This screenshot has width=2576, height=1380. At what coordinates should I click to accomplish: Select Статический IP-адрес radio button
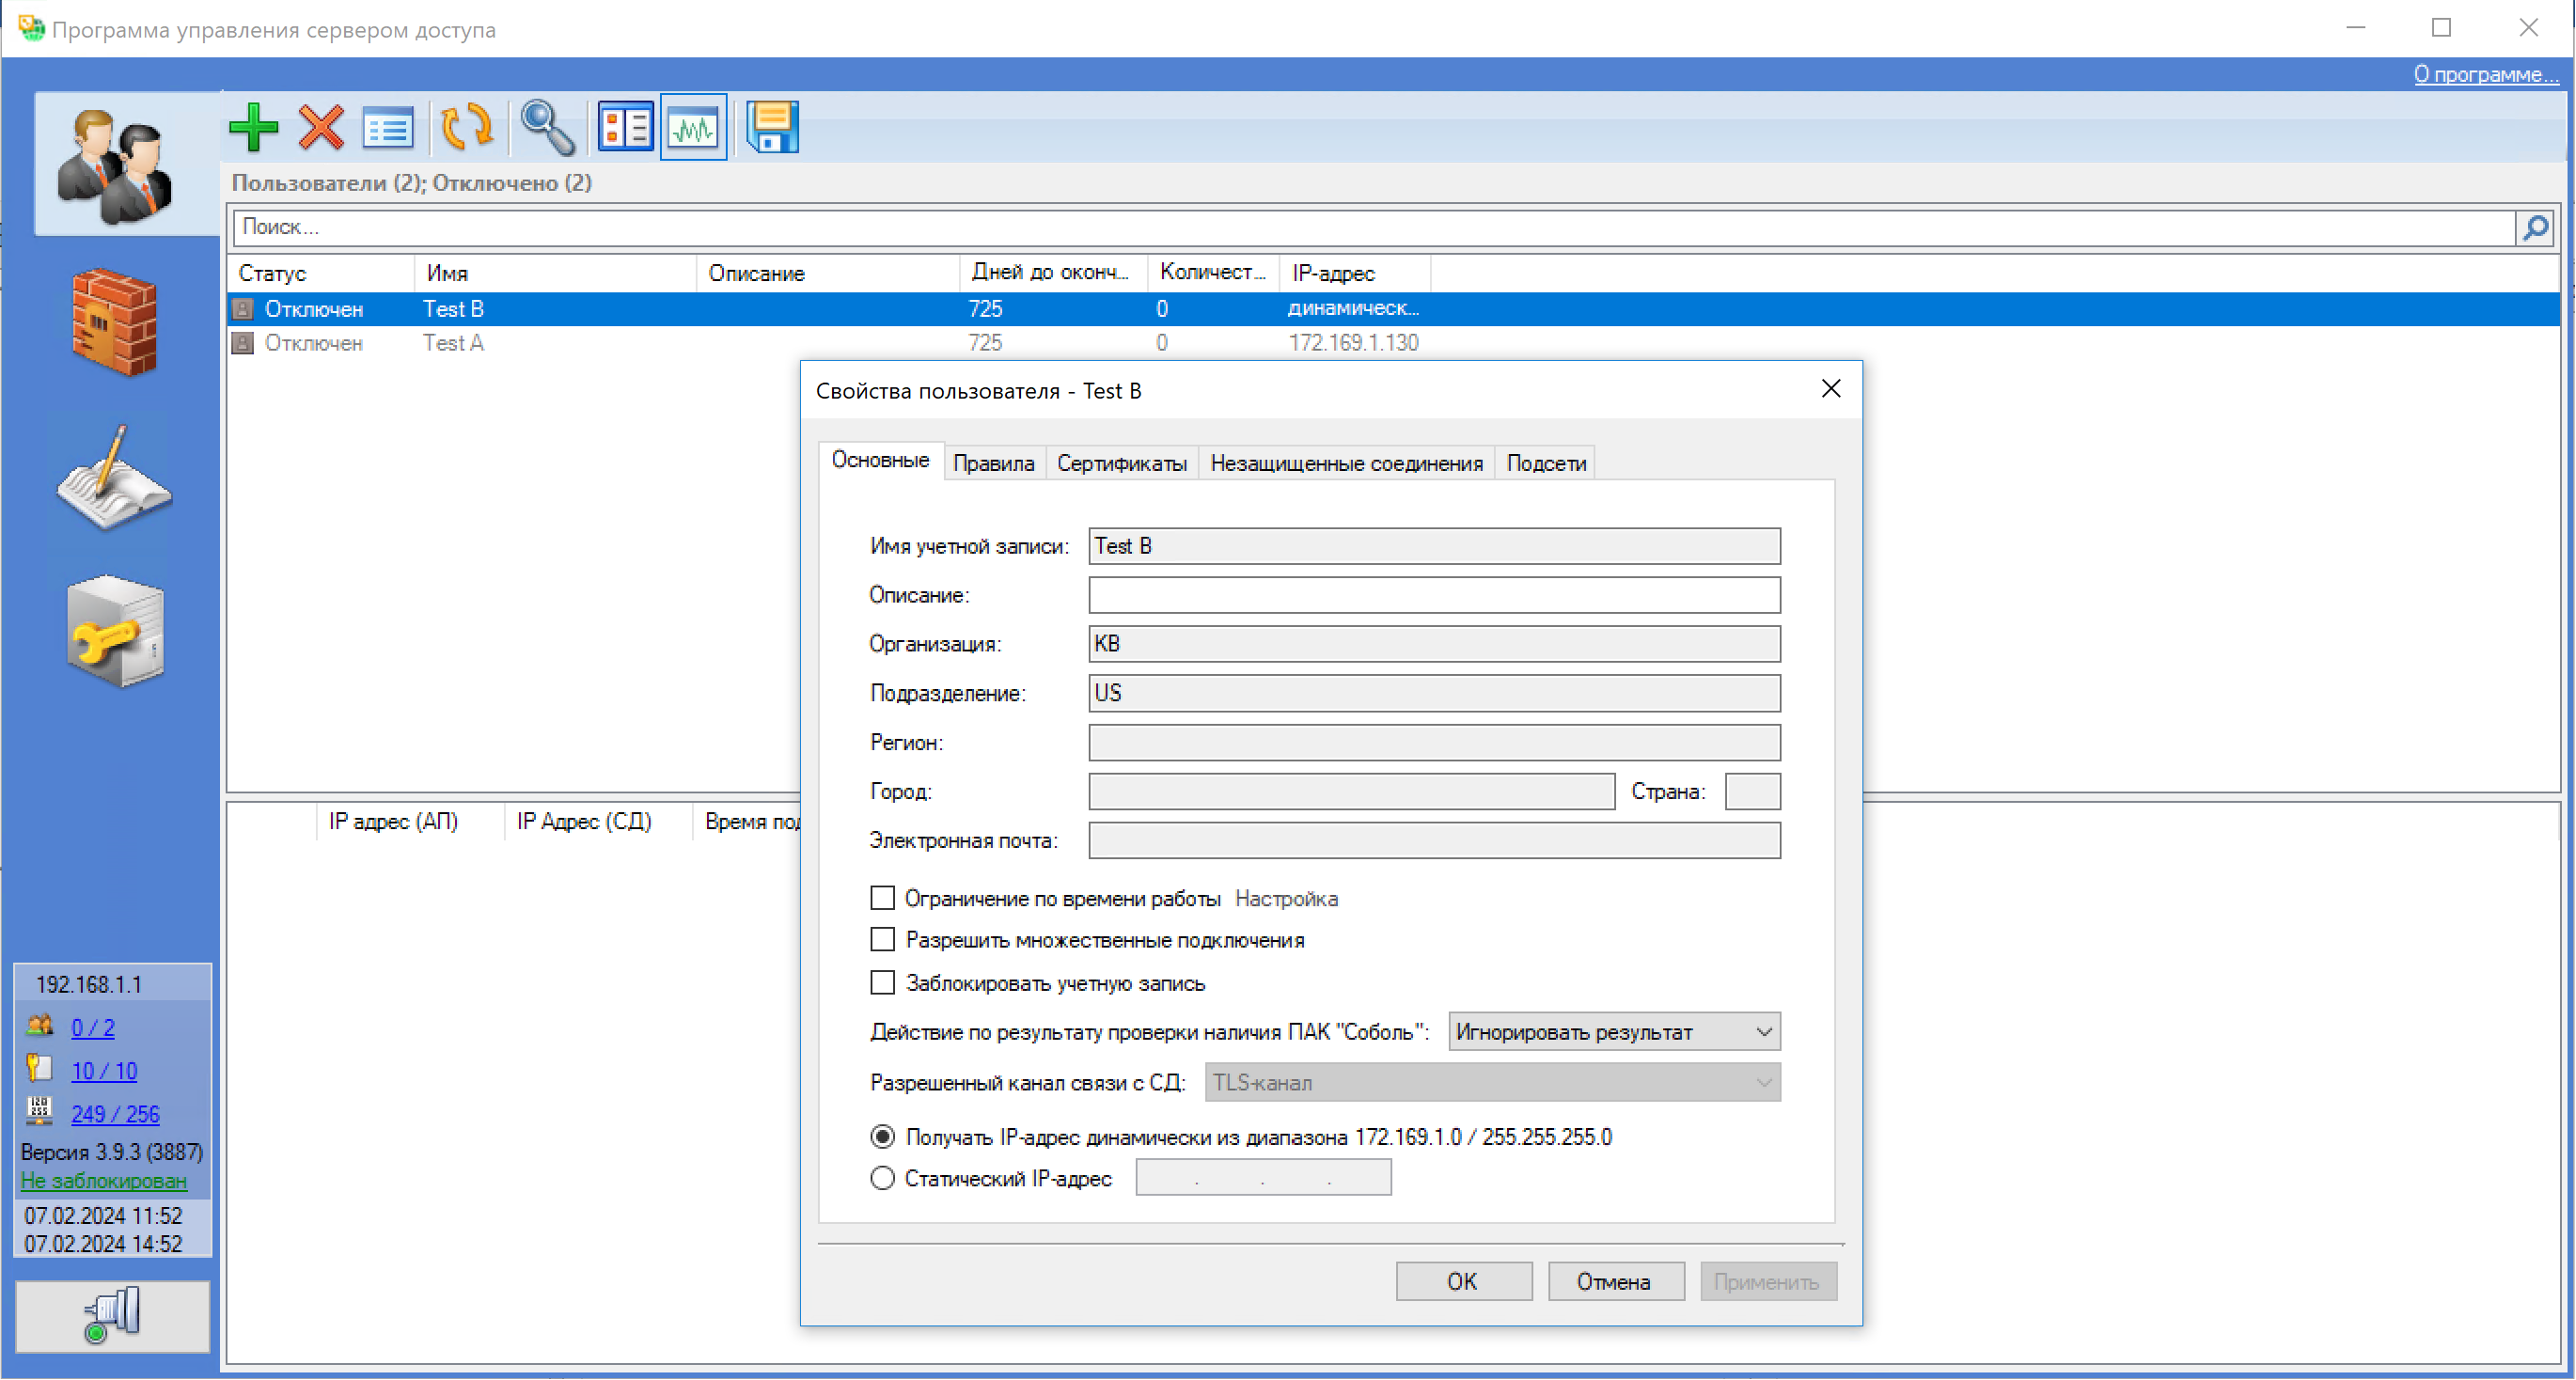click(882, 1178)
